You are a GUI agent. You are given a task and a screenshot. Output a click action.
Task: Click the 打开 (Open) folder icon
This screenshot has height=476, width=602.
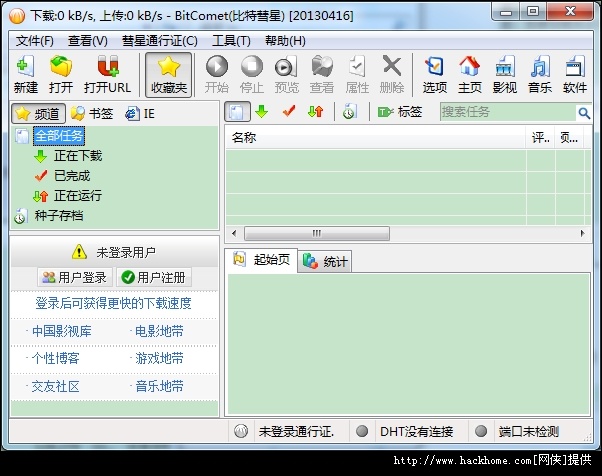pos(61,74)
